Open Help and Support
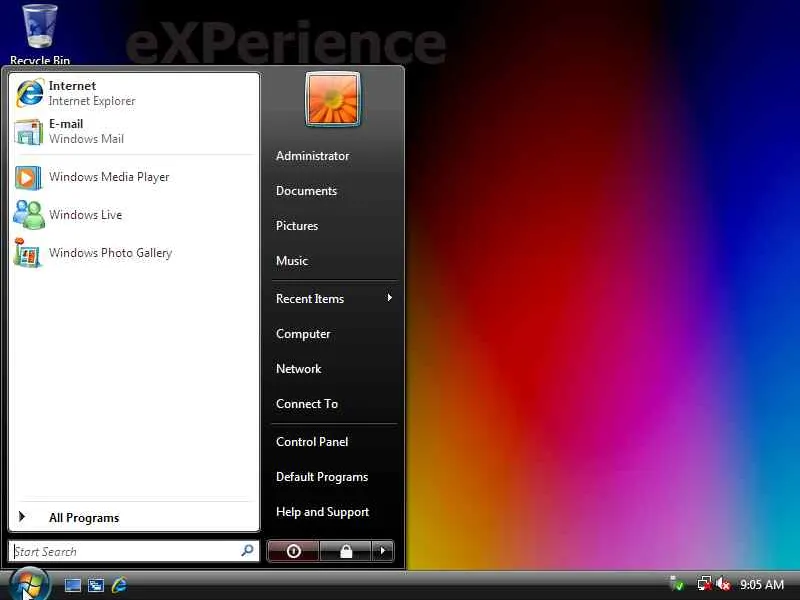 pyautogui.click(x=322, y=512)
